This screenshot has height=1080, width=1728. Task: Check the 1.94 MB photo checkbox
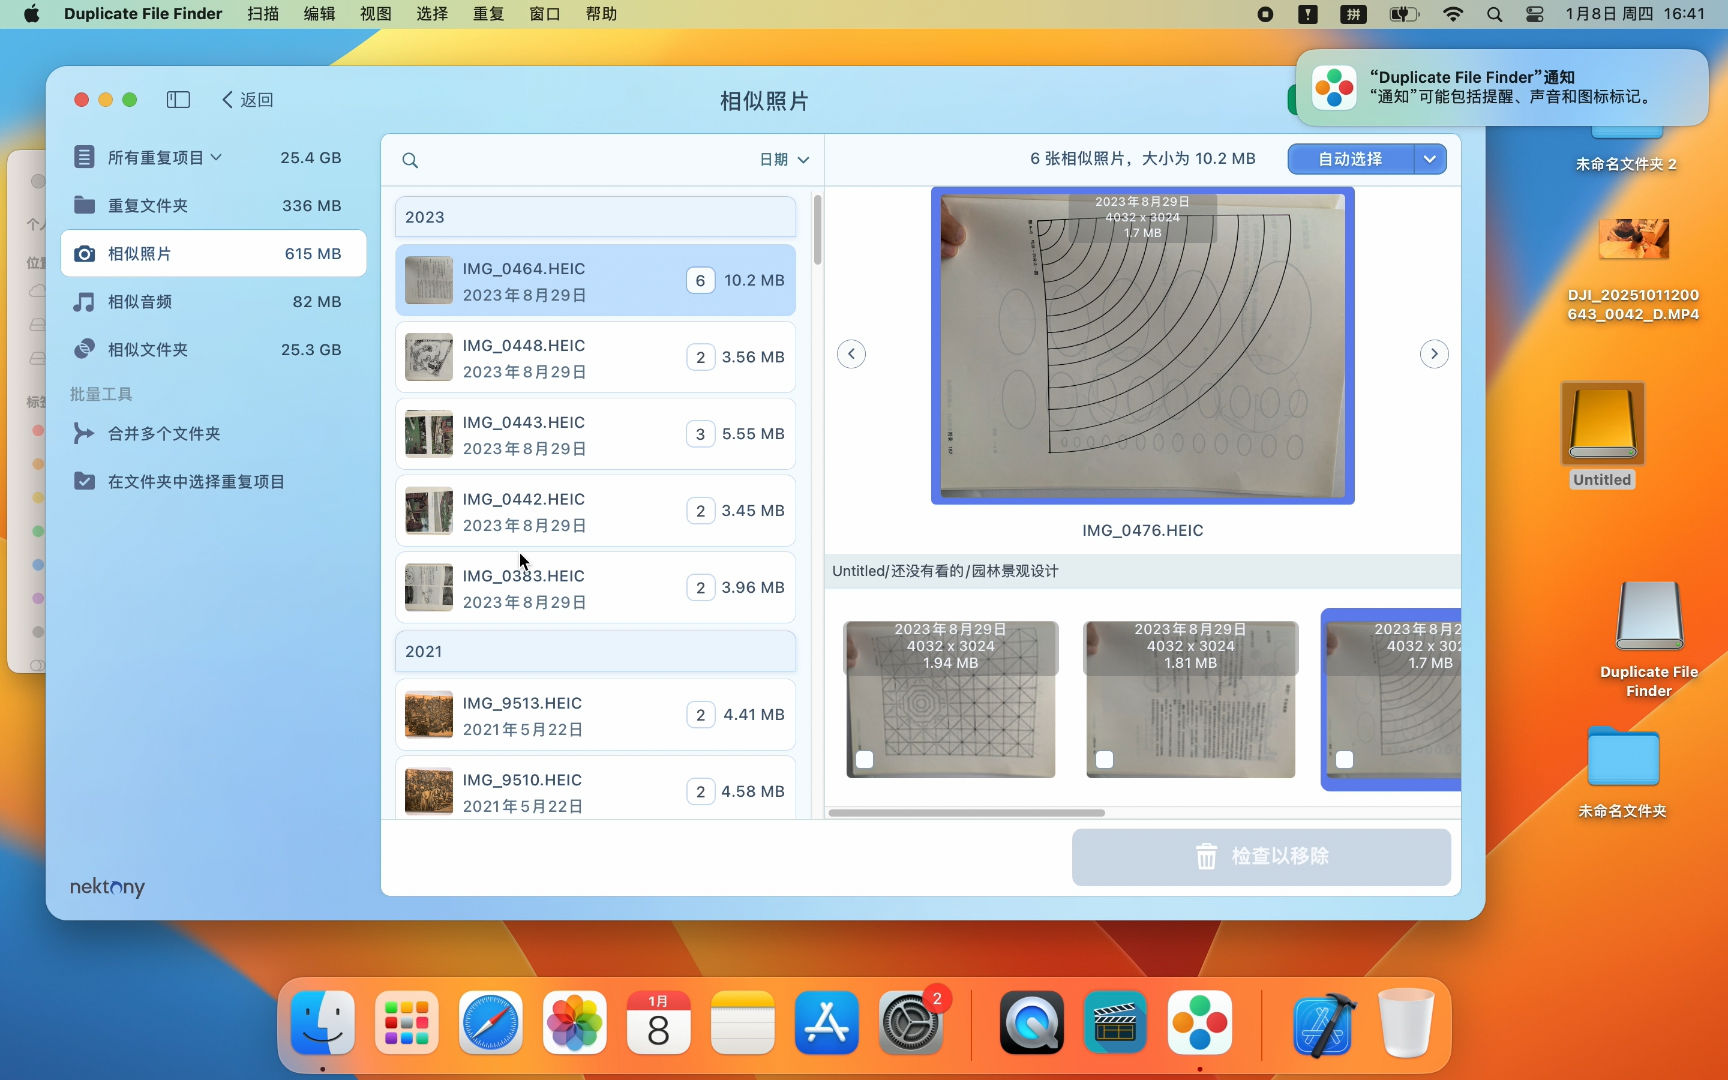(865, 760)
